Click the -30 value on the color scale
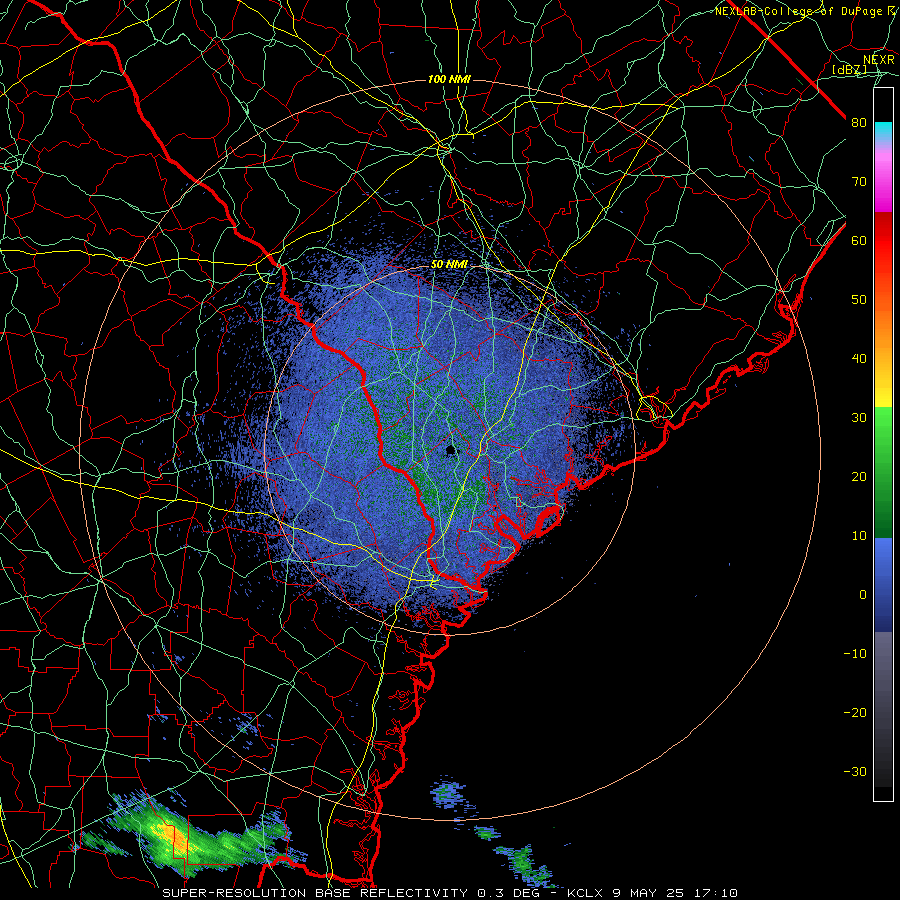Image resolution: width=900 pixels, height=900 pixels. pos(855,771)
